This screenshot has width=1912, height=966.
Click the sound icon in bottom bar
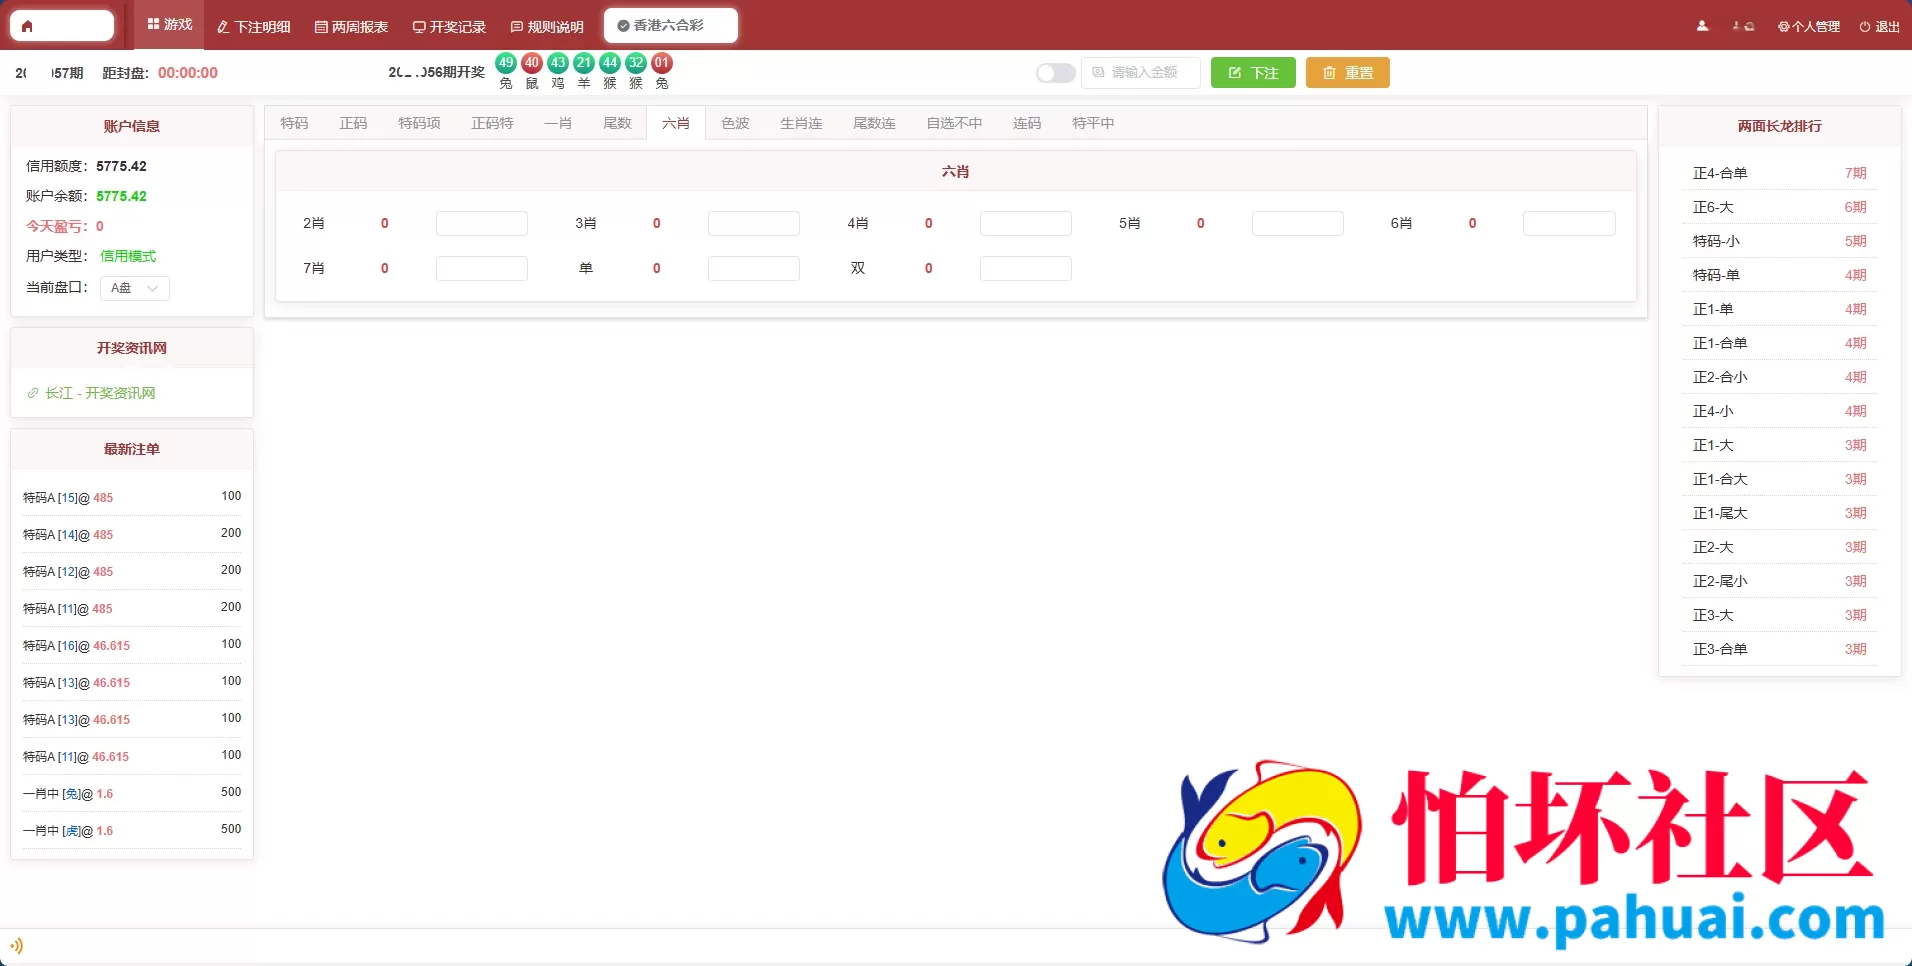coord(16,945)
